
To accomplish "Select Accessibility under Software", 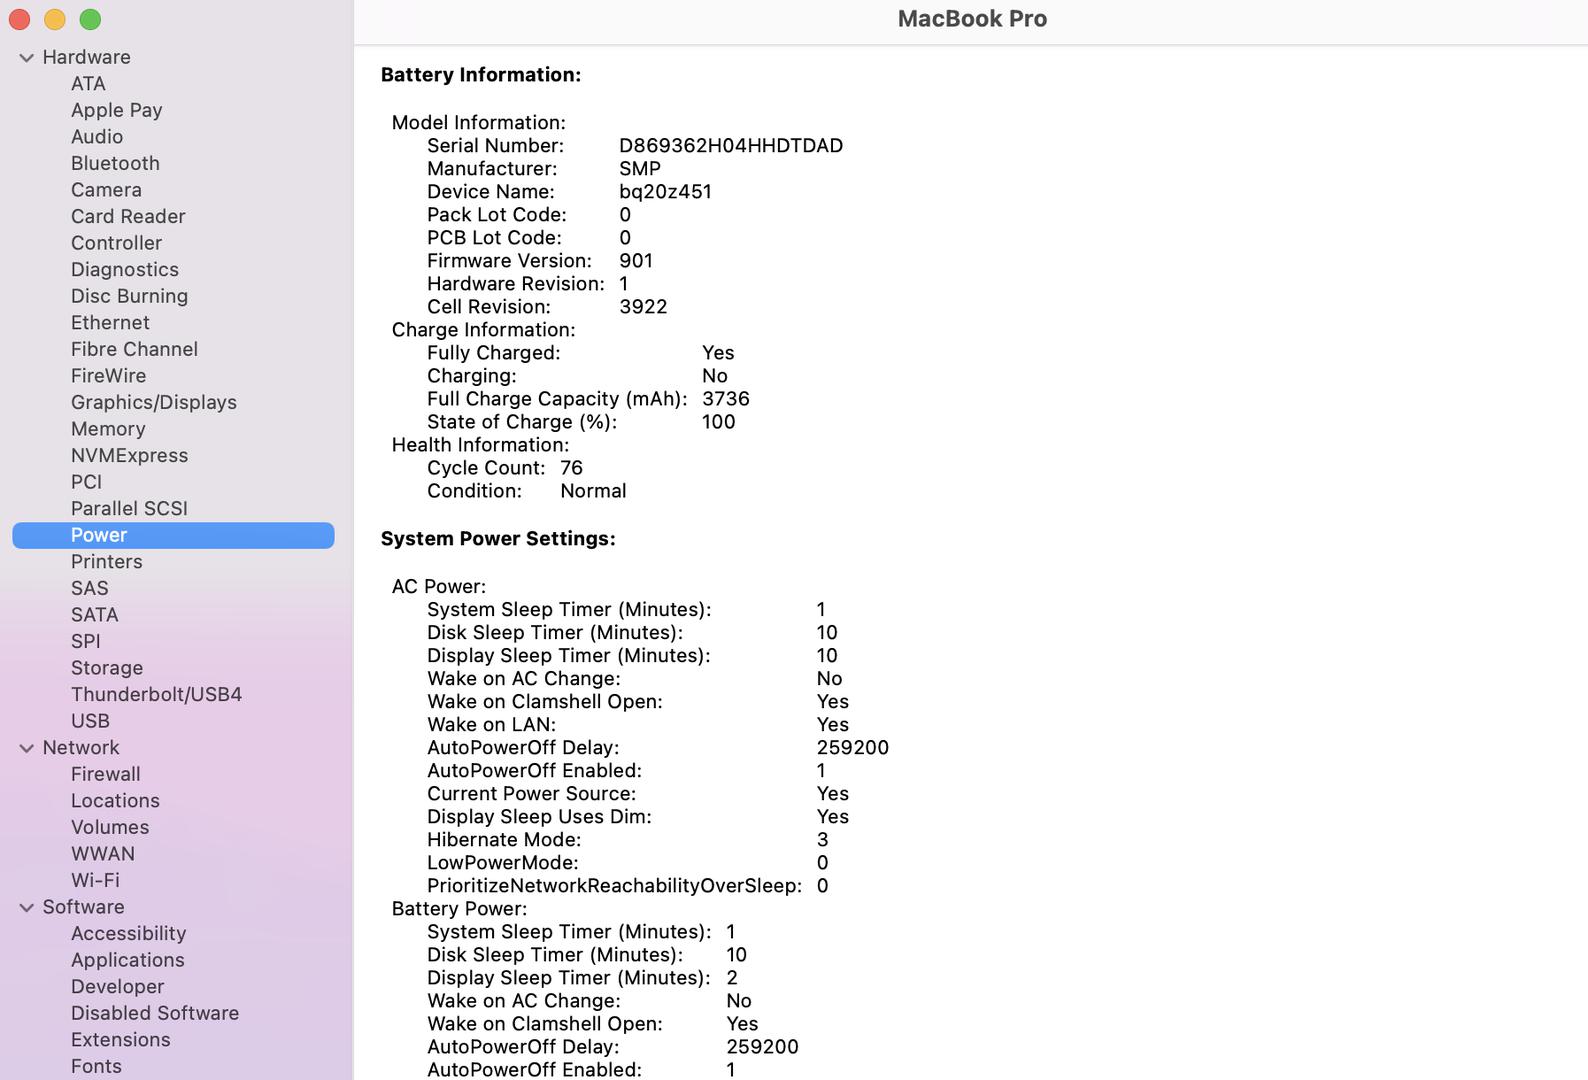I will pyautogui.click(x=128, y=933).
